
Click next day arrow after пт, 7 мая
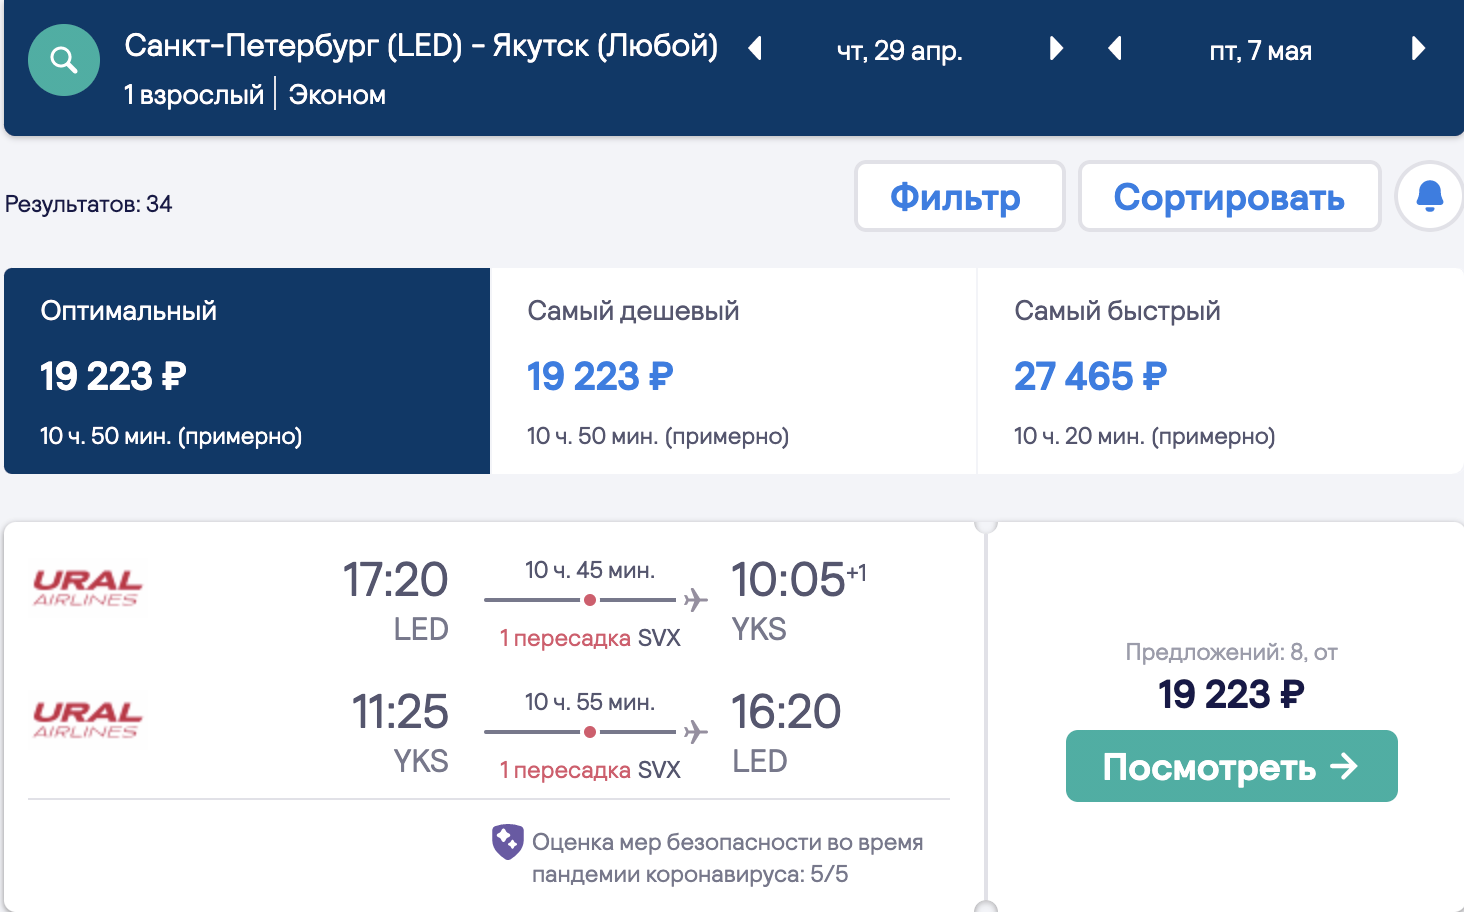click(x=1417, y=48)
